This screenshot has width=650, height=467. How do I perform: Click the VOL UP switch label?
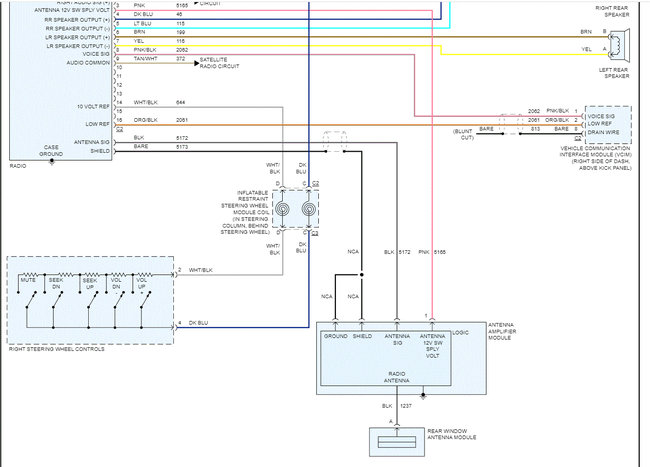141,283
